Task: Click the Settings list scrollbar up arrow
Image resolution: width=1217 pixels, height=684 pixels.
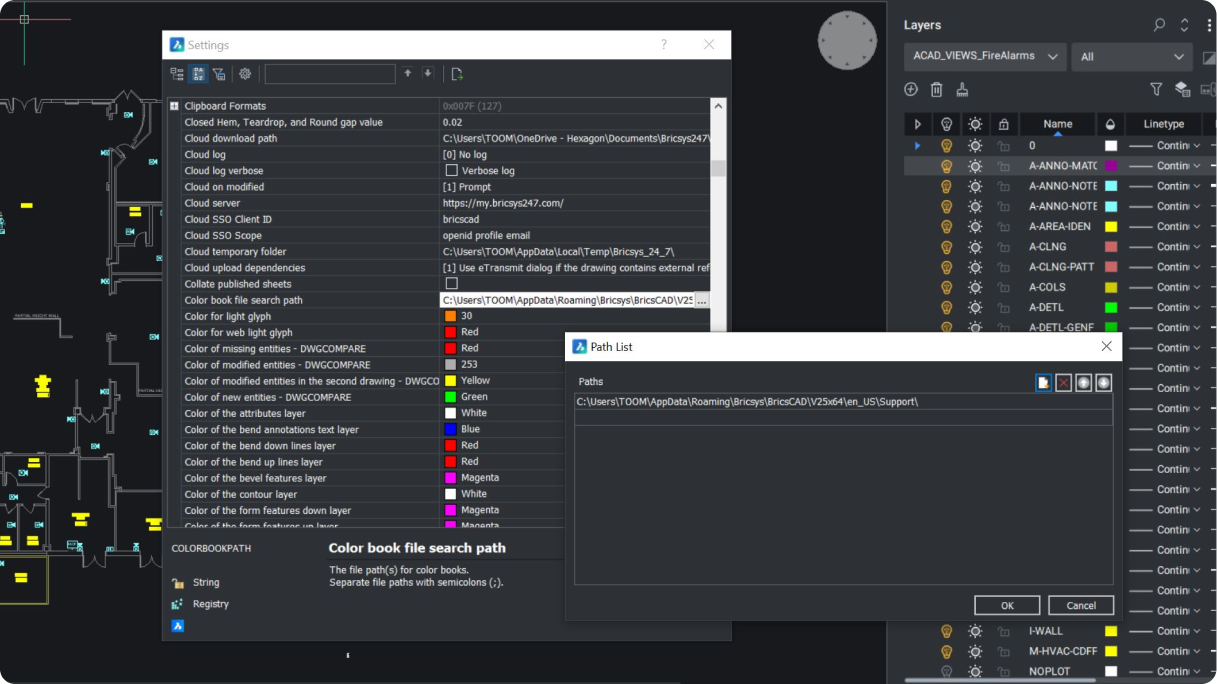Action: click(718, 105)
